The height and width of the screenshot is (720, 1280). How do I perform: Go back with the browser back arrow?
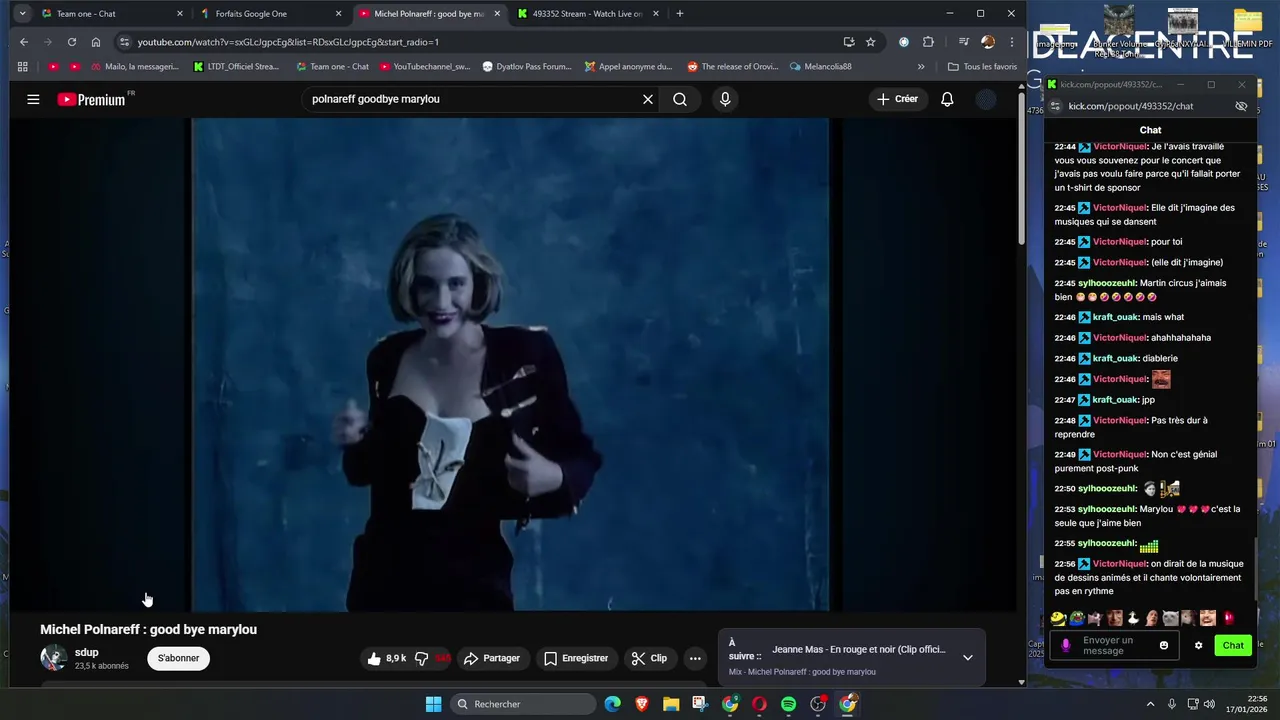click(x=24, y=42)
